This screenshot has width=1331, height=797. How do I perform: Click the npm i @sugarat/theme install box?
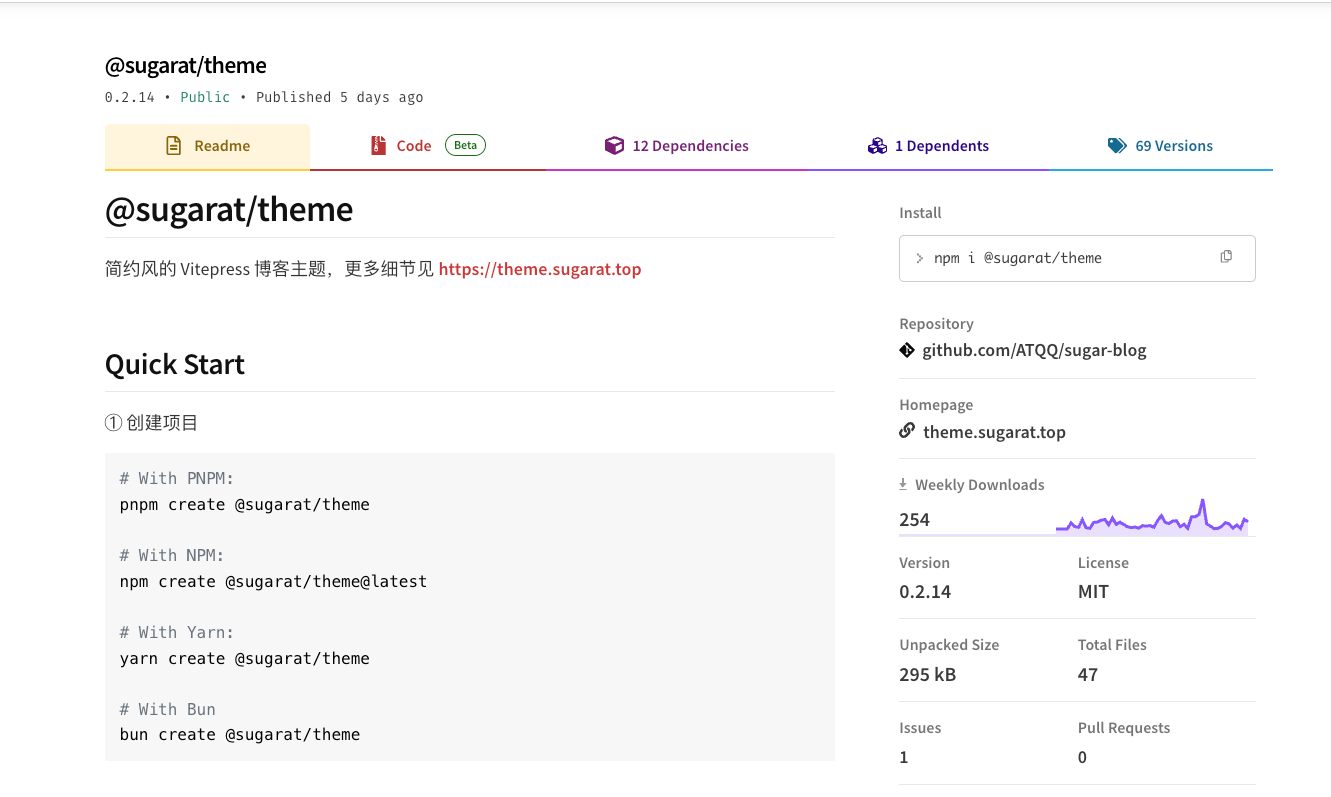(x=1077, y=258)
